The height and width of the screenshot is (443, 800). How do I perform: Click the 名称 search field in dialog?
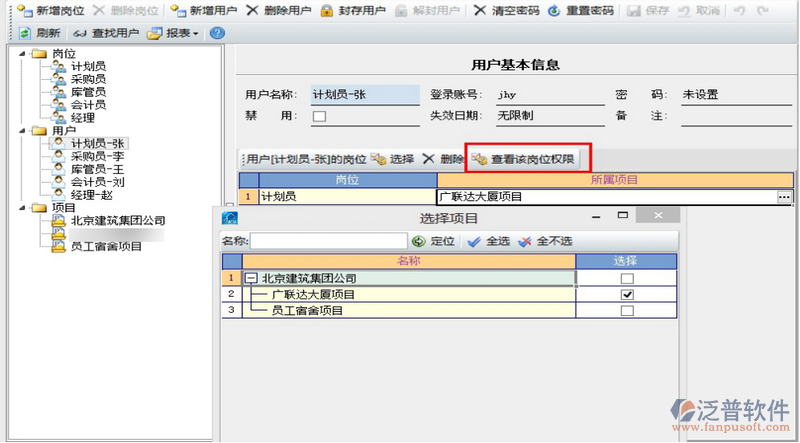click(x=329, y=241)
